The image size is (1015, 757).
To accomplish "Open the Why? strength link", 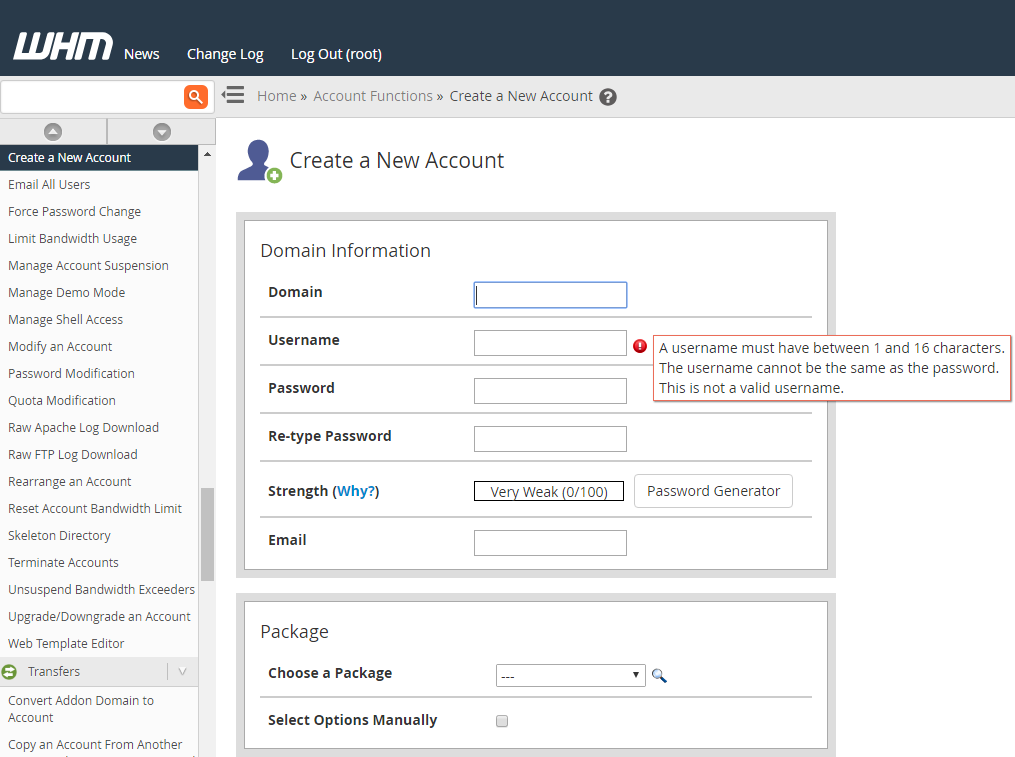I will point(355,491).
